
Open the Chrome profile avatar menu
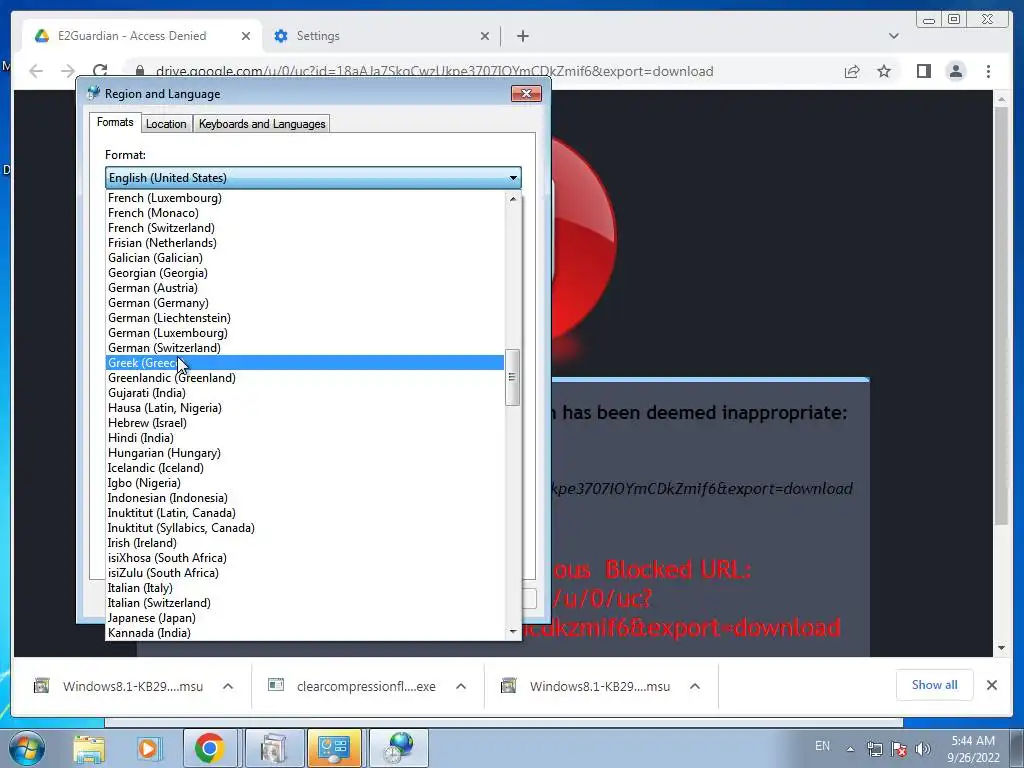tap(955, 71)
